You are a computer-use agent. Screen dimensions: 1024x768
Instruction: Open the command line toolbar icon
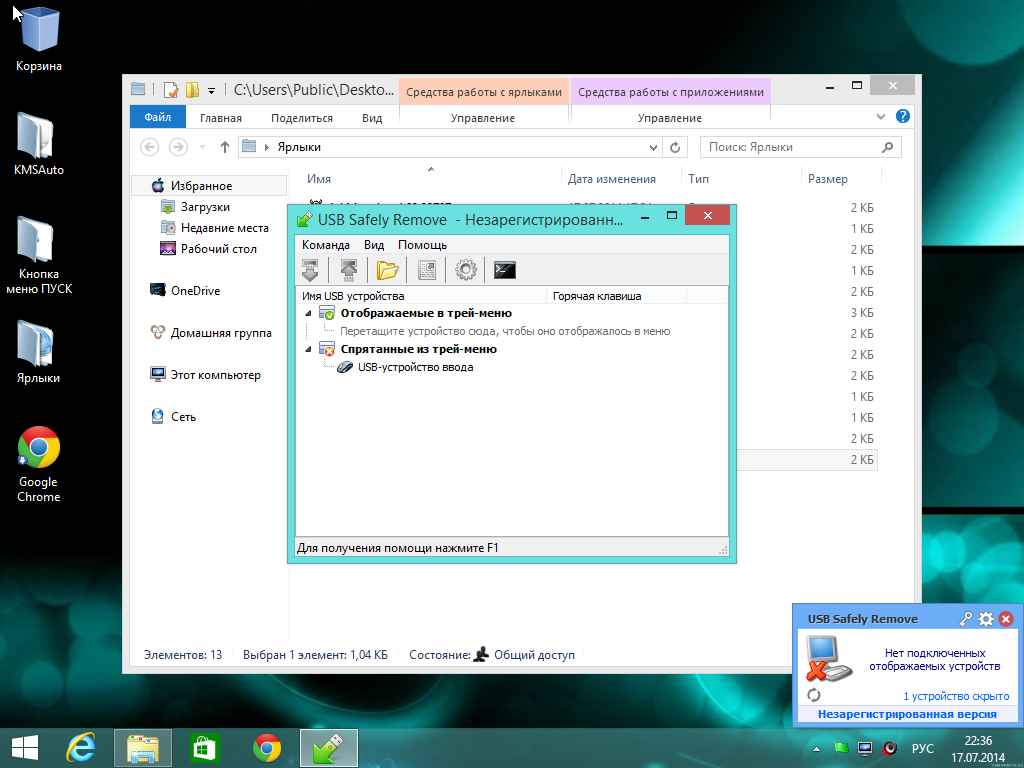point(505,270)
